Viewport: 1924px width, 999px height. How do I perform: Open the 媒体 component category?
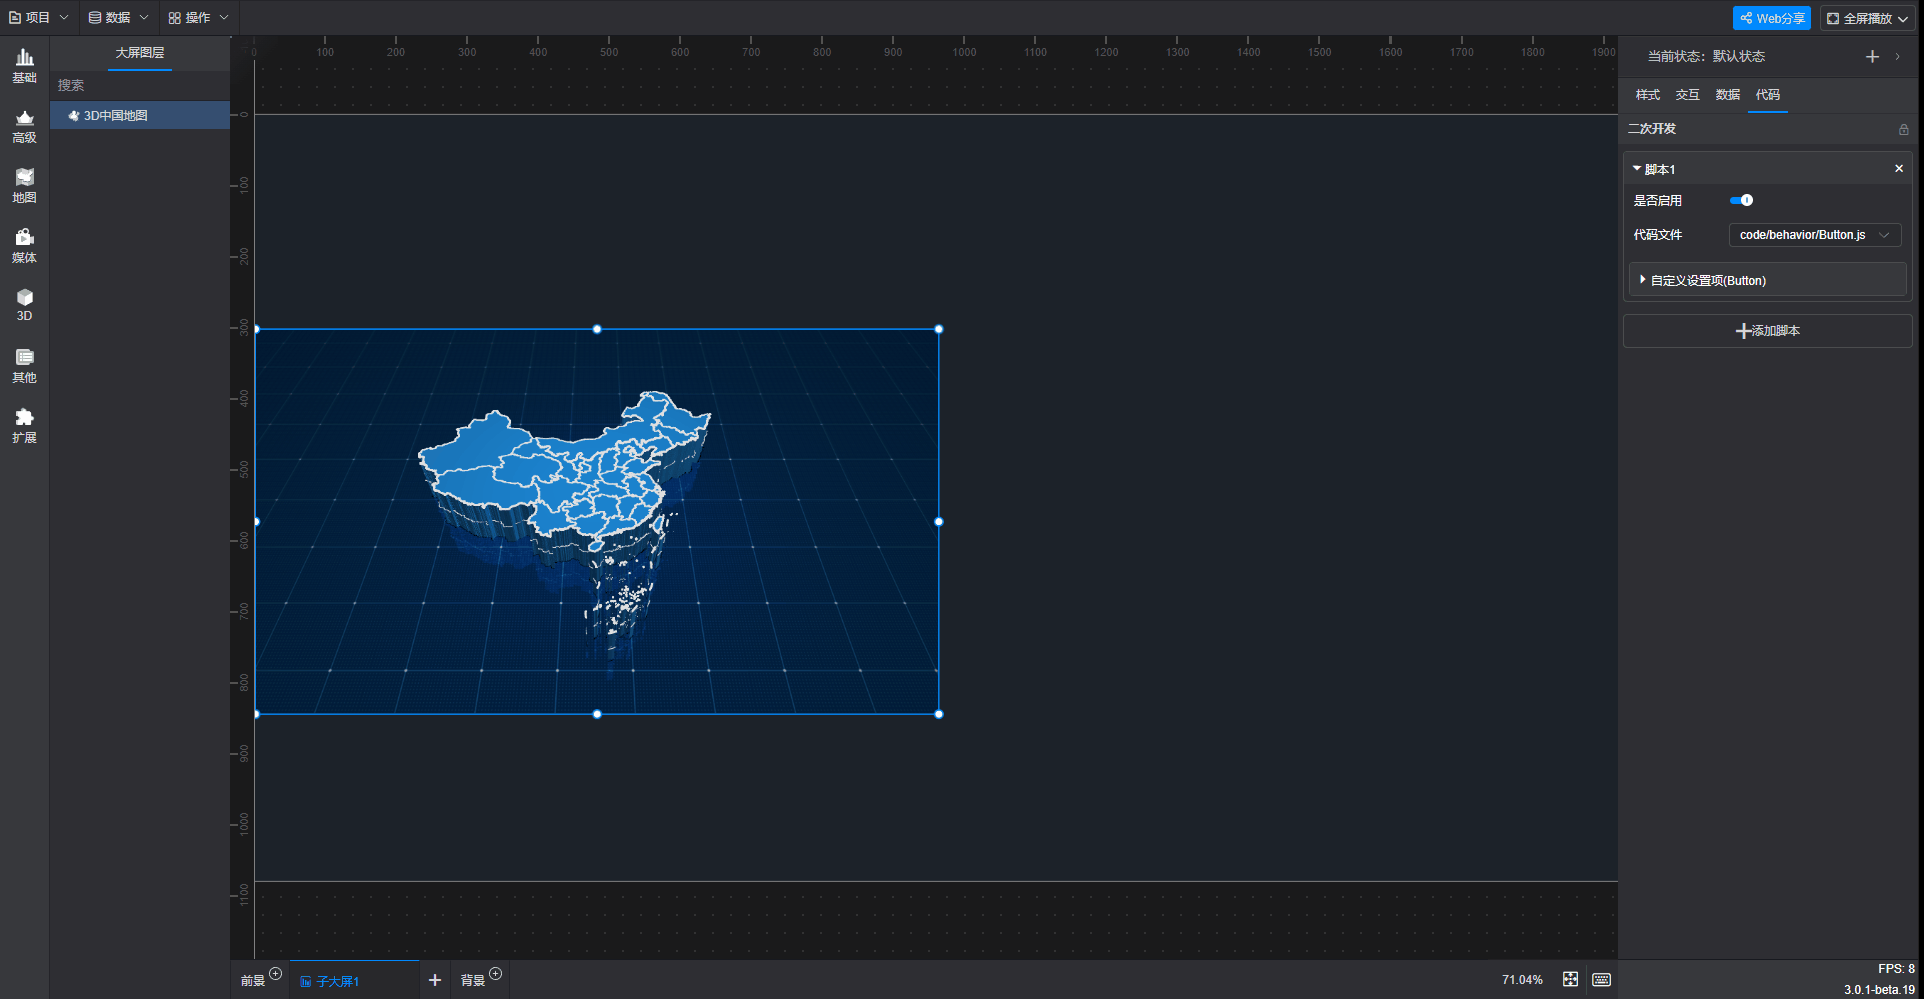(x=24, y=246)
